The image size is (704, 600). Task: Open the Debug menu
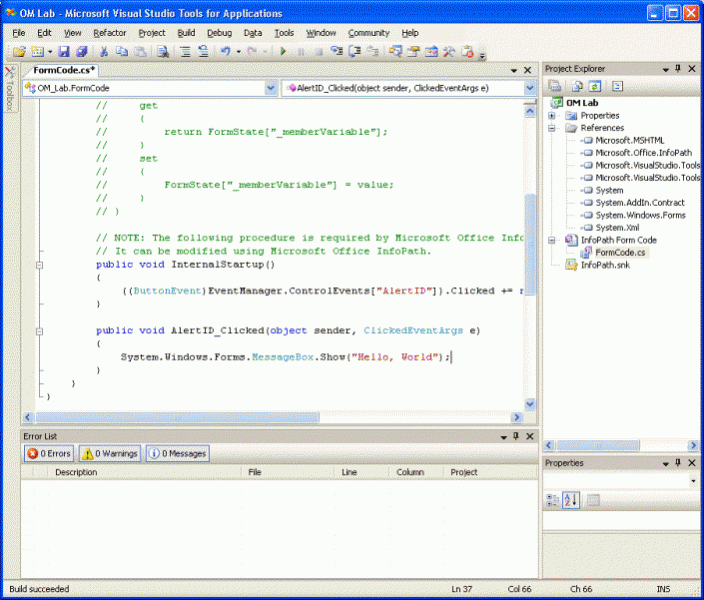[x=219, y=33]
